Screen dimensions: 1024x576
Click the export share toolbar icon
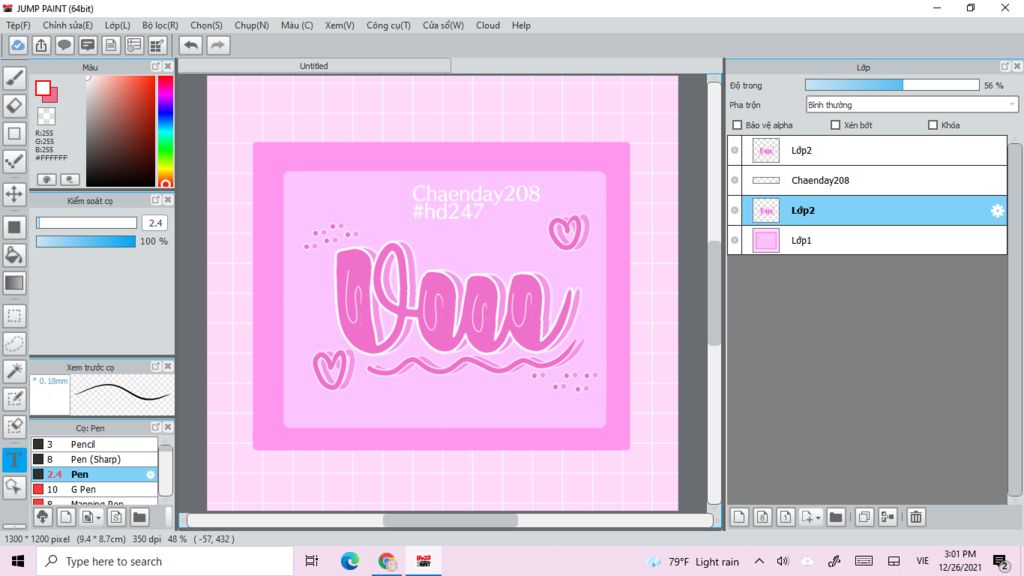[x=41, y=45]
